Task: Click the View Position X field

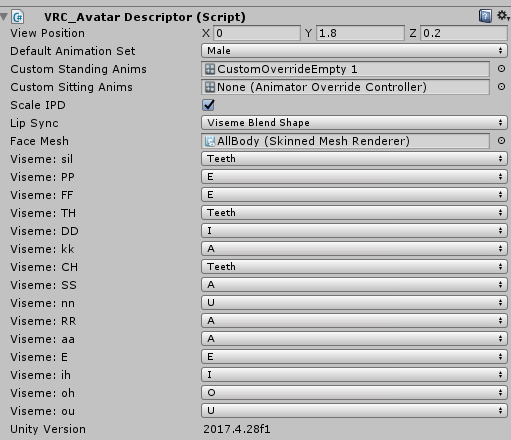Action: [x=257, y=33]
